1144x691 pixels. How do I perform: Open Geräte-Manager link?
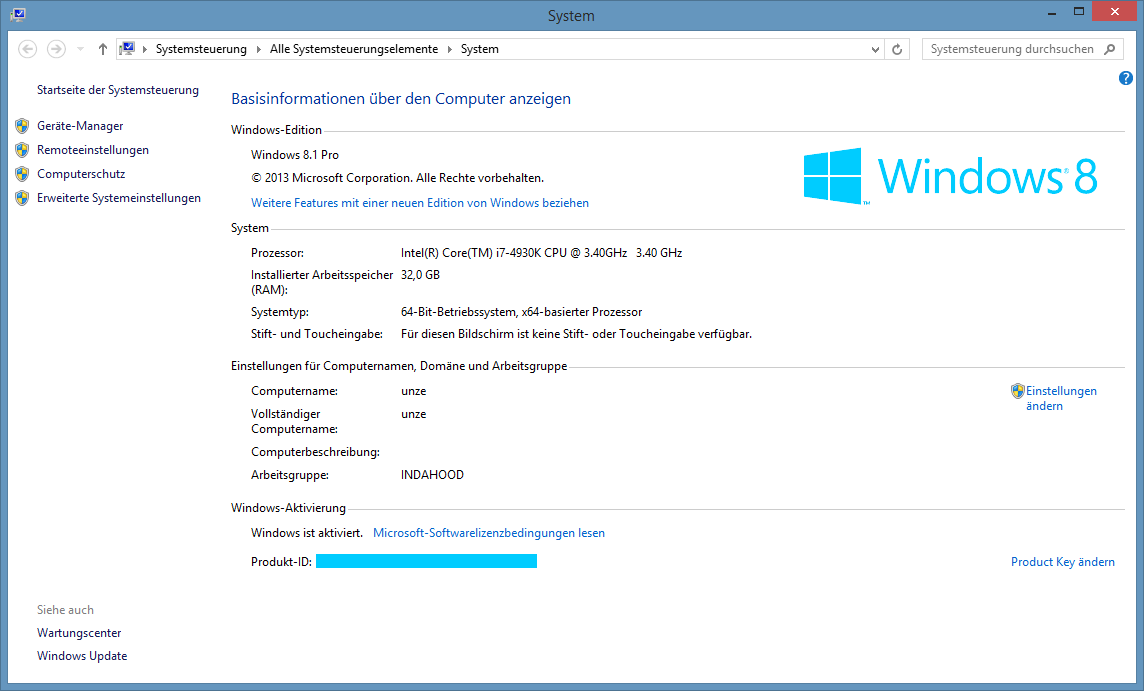click(80, 126)
